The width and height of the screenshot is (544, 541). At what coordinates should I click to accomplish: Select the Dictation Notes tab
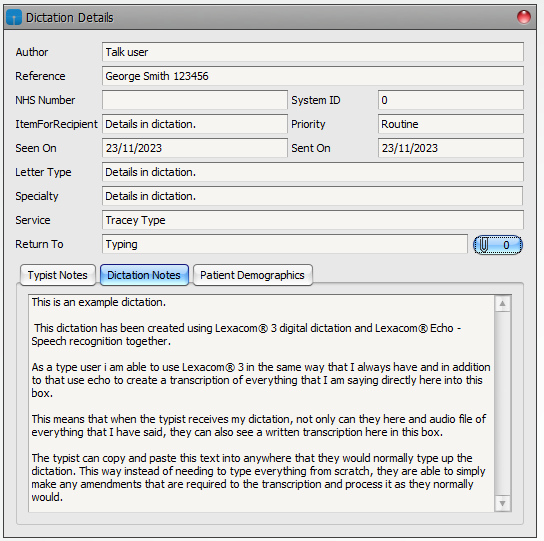pyautogui.click(x=144, y=275)
